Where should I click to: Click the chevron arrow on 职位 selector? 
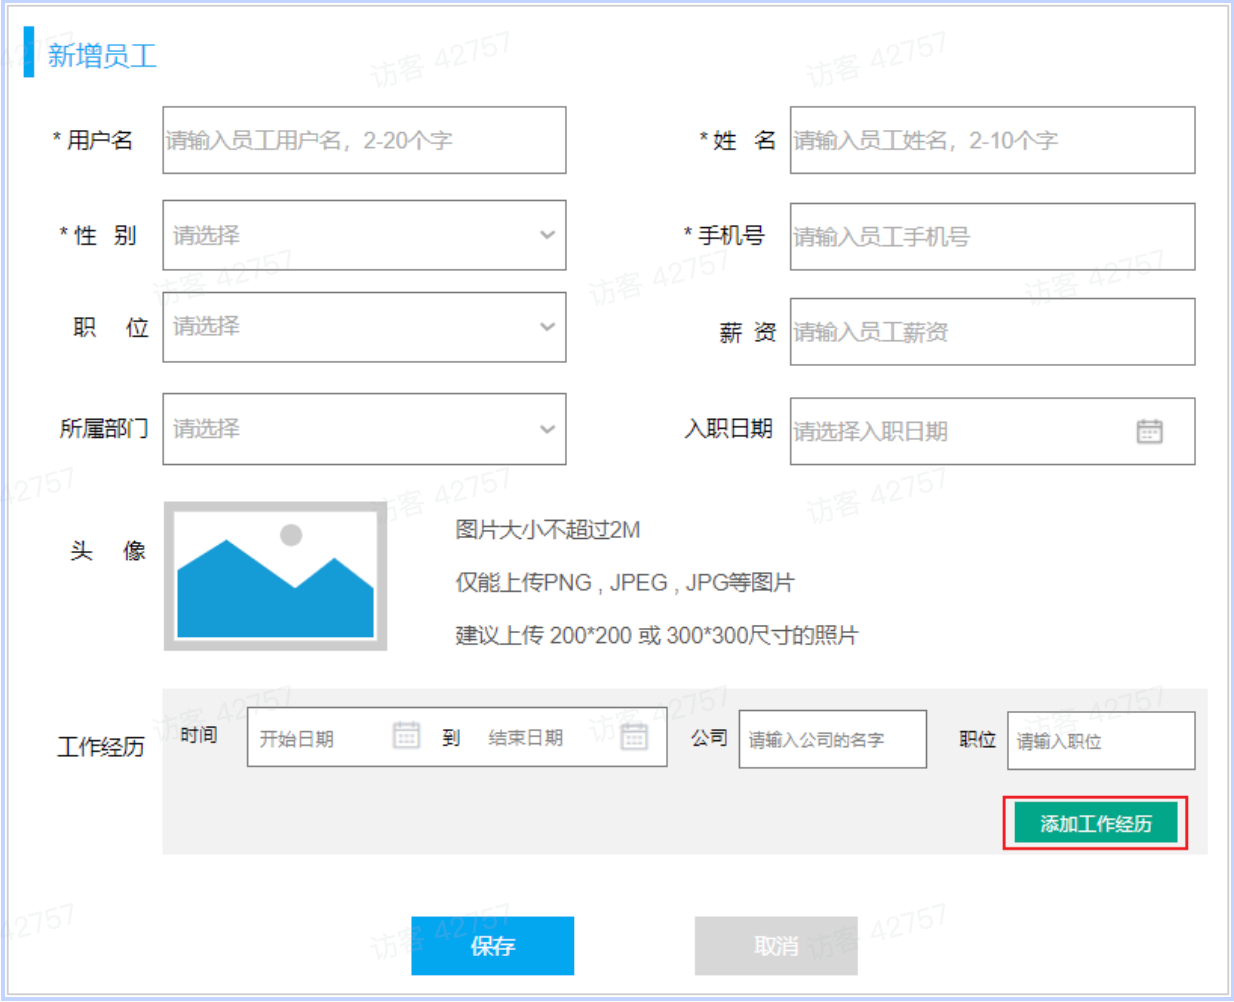[x=546, y=327]
